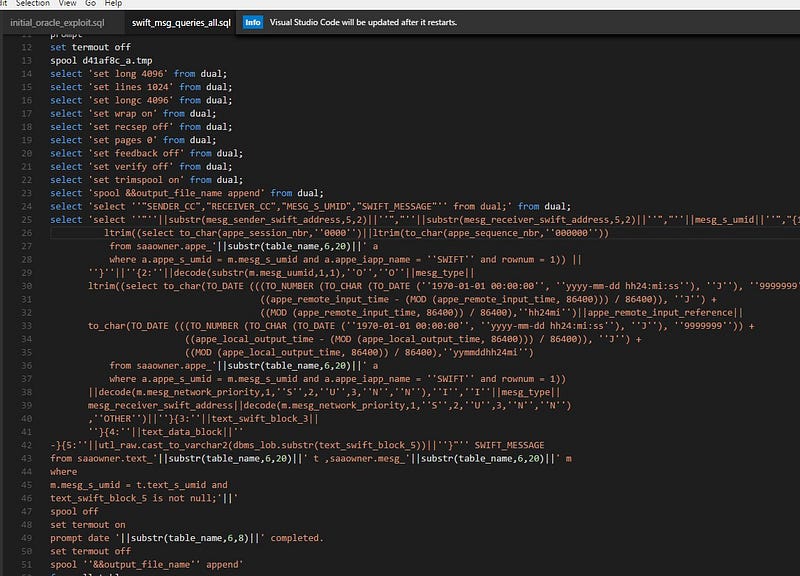Open the Help menu
This screenshot has height=576, width=800.
pos(113,4)
